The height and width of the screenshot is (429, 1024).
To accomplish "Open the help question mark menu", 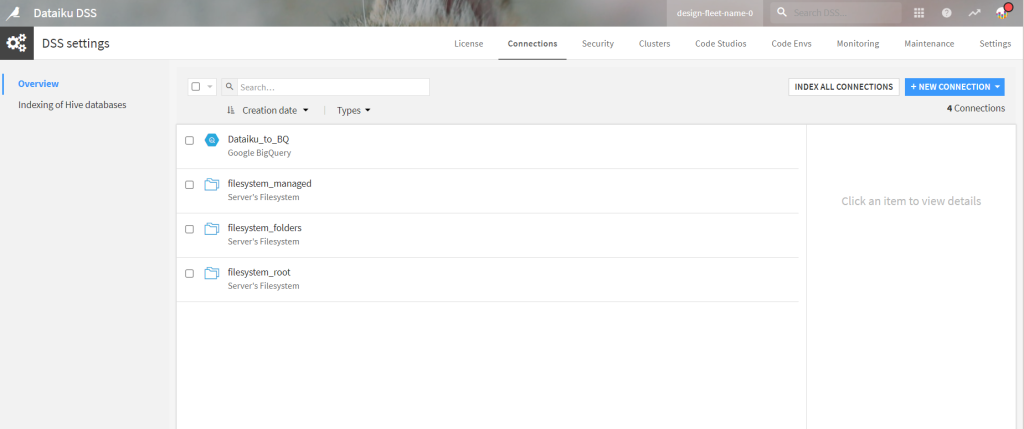I will tap(946, 13).
